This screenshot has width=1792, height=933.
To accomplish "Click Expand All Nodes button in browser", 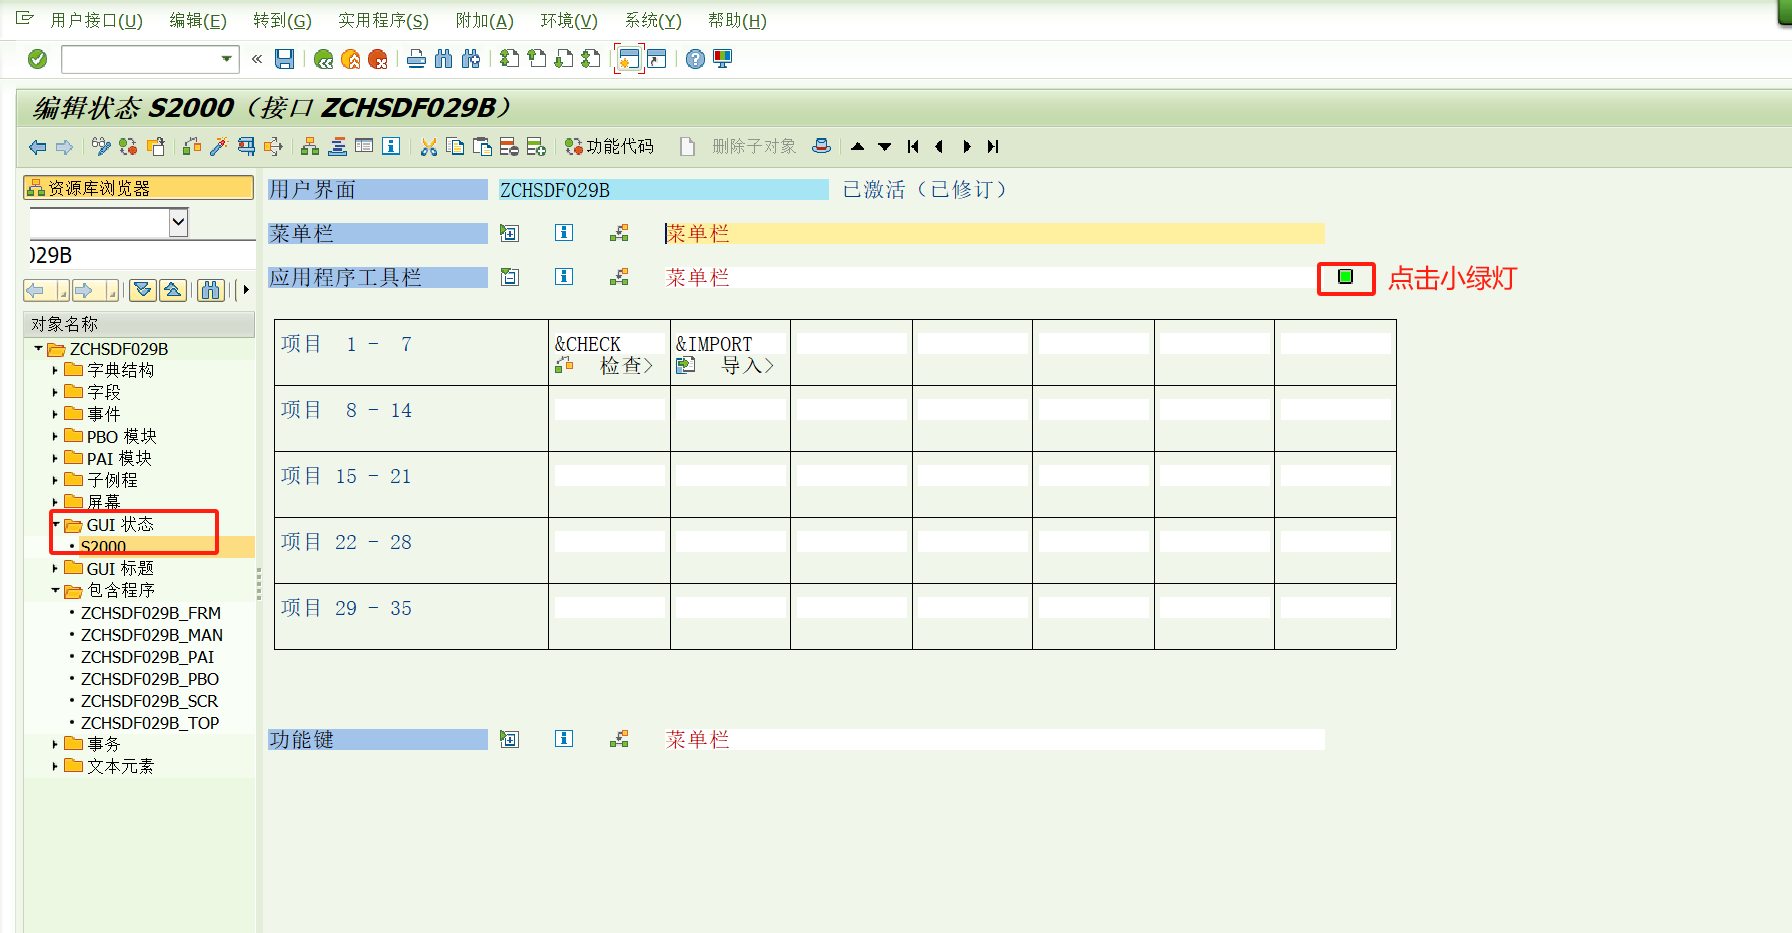I will (x=143, y=290).
